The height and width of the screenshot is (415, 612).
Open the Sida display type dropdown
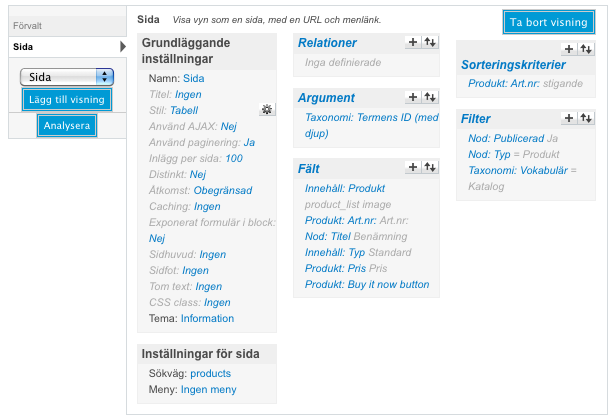tap(67, 77)
